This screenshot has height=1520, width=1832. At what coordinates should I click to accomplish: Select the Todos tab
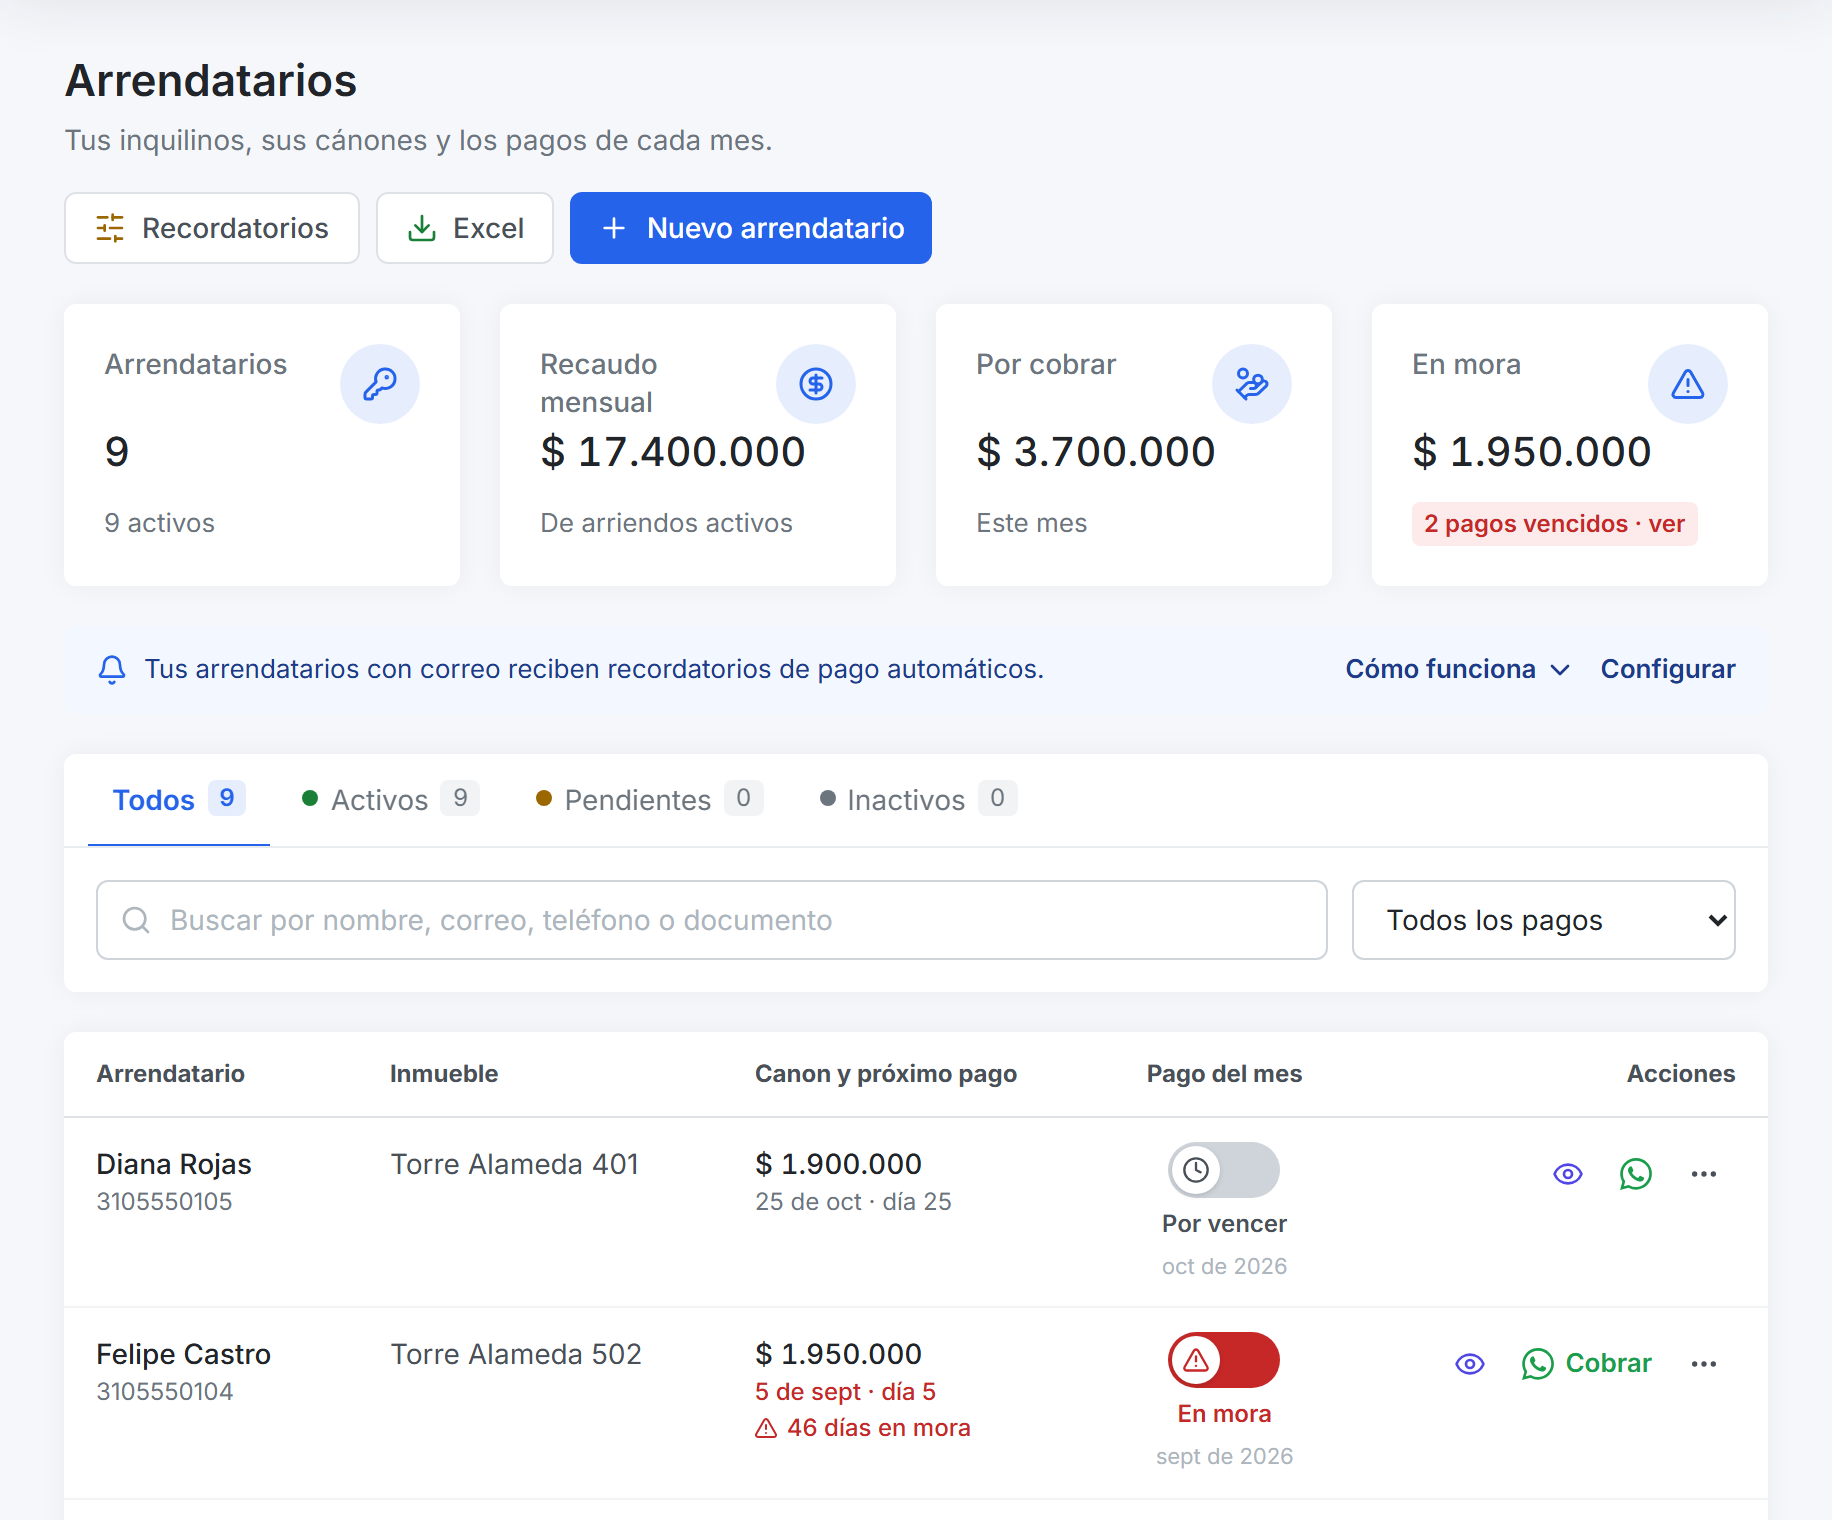point(179,800)
